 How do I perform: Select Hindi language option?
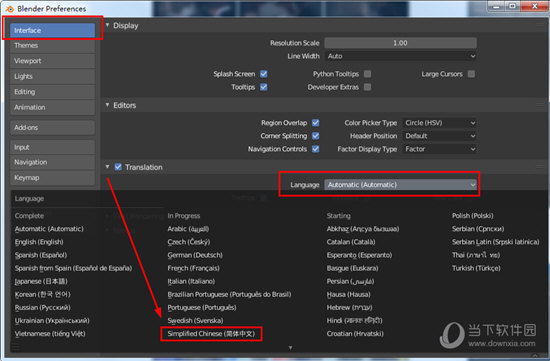click(x=354, y=321)
